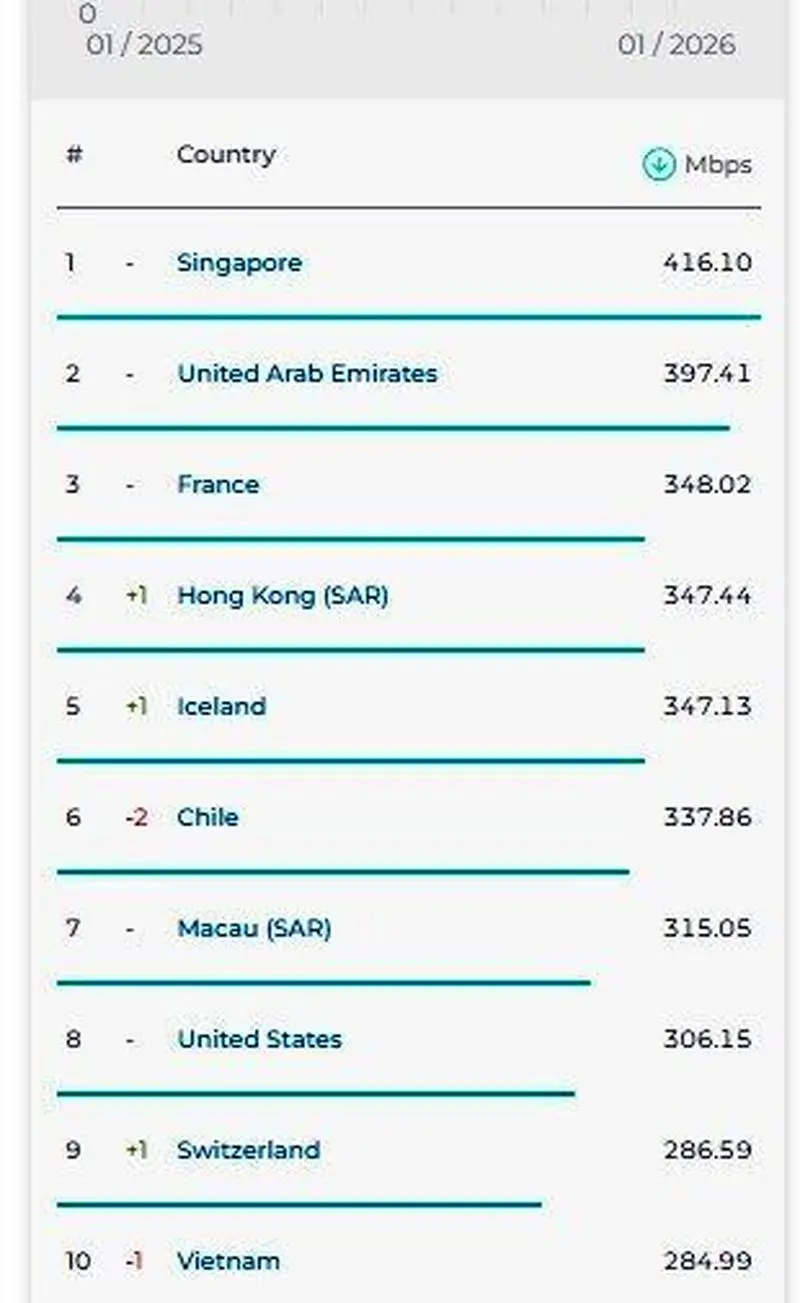Click the Iceland country link

point(221,707)
